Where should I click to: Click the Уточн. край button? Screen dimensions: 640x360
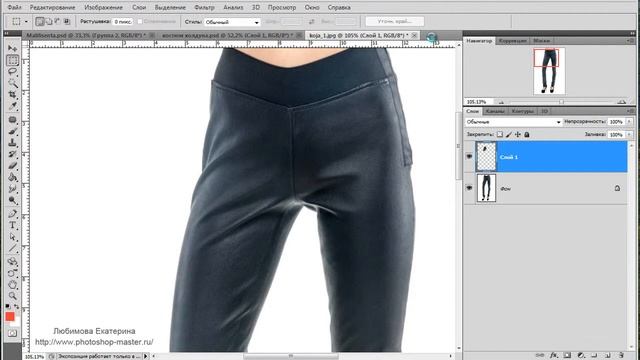pos(395,21)
